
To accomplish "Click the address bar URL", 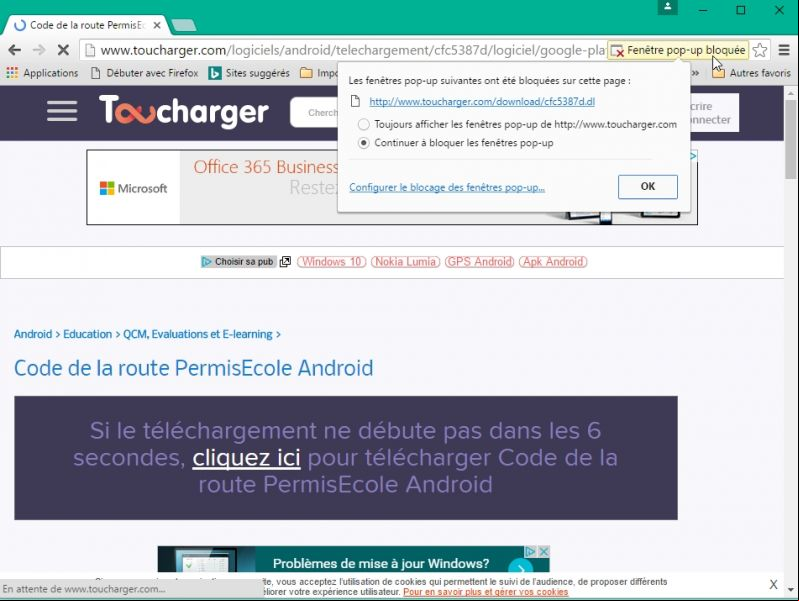I will point(353,50).
